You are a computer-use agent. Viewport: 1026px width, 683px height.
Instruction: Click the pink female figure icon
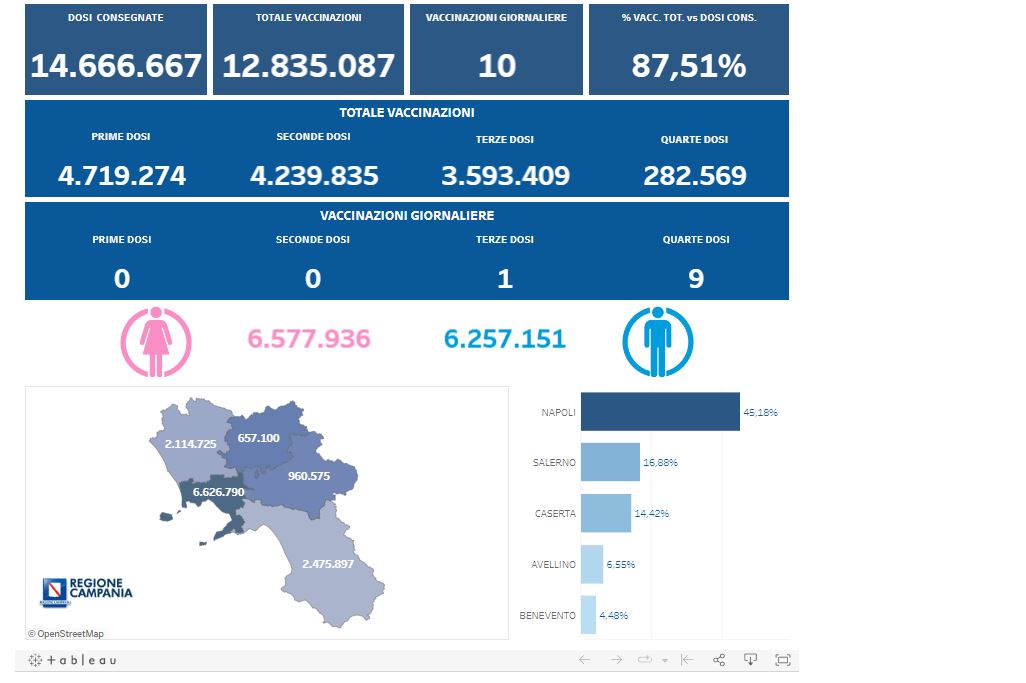tap(156, 341)
